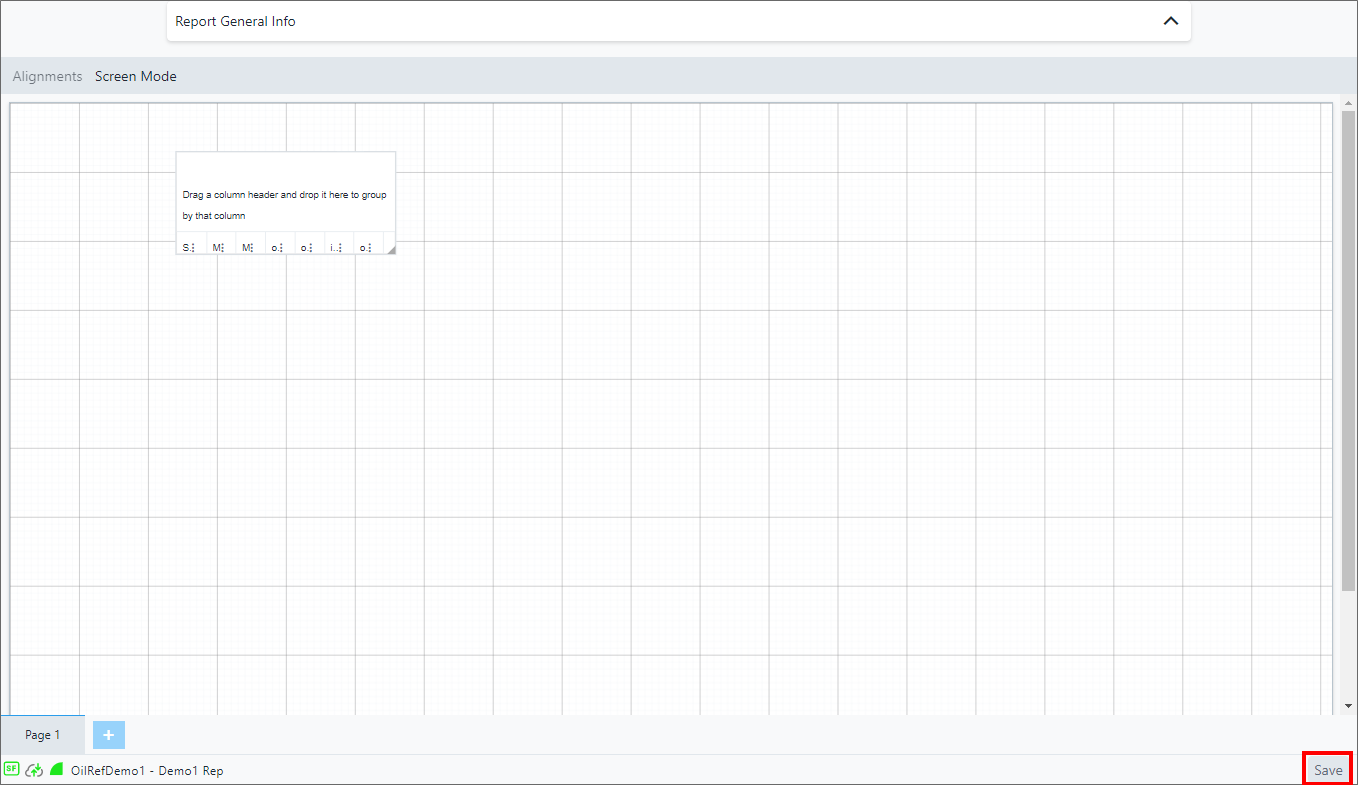Open column menu of the i.. column
This screenshot has width=1358, height=785.
[x=340, y=247]
